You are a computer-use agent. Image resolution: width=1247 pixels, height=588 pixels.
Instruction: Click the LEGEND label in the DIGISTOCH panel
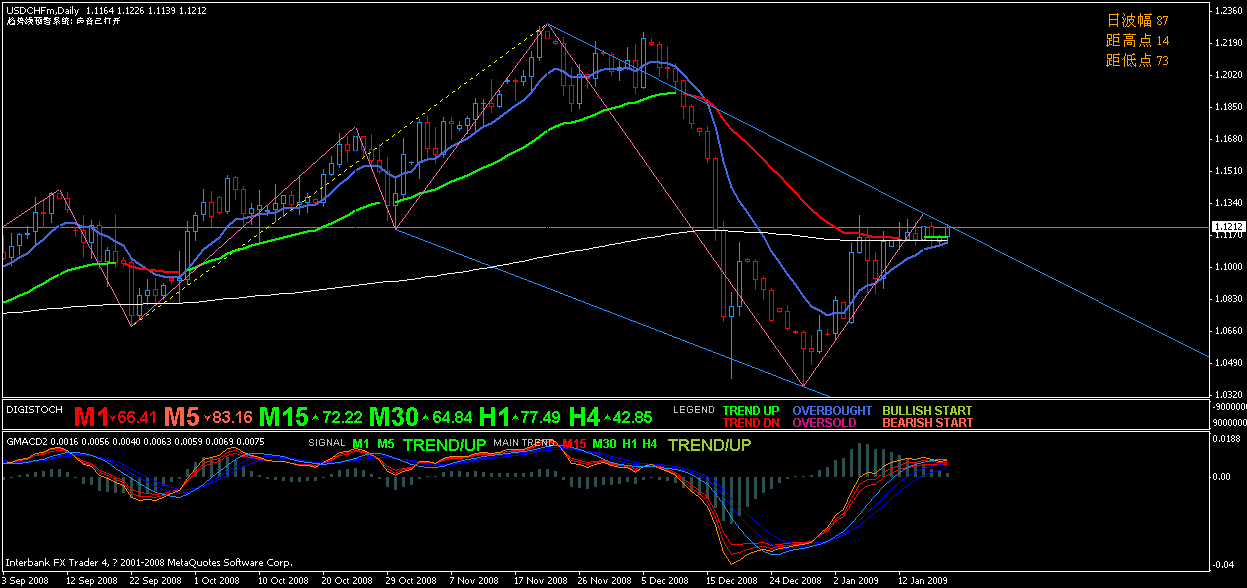click(x=694, y=410)
